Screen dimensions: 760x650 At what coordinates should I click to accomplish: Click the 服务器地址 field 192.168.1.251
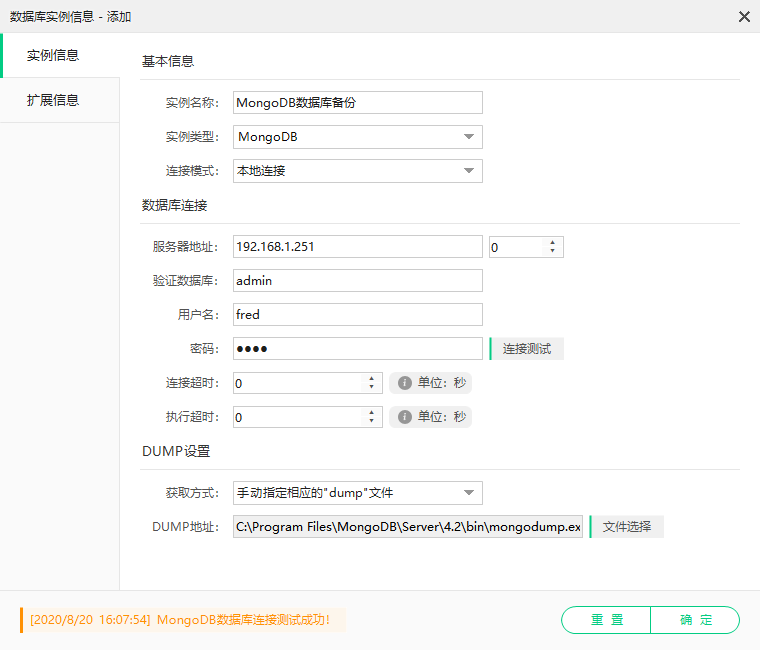pyautogui.click(x=358, y=247)
